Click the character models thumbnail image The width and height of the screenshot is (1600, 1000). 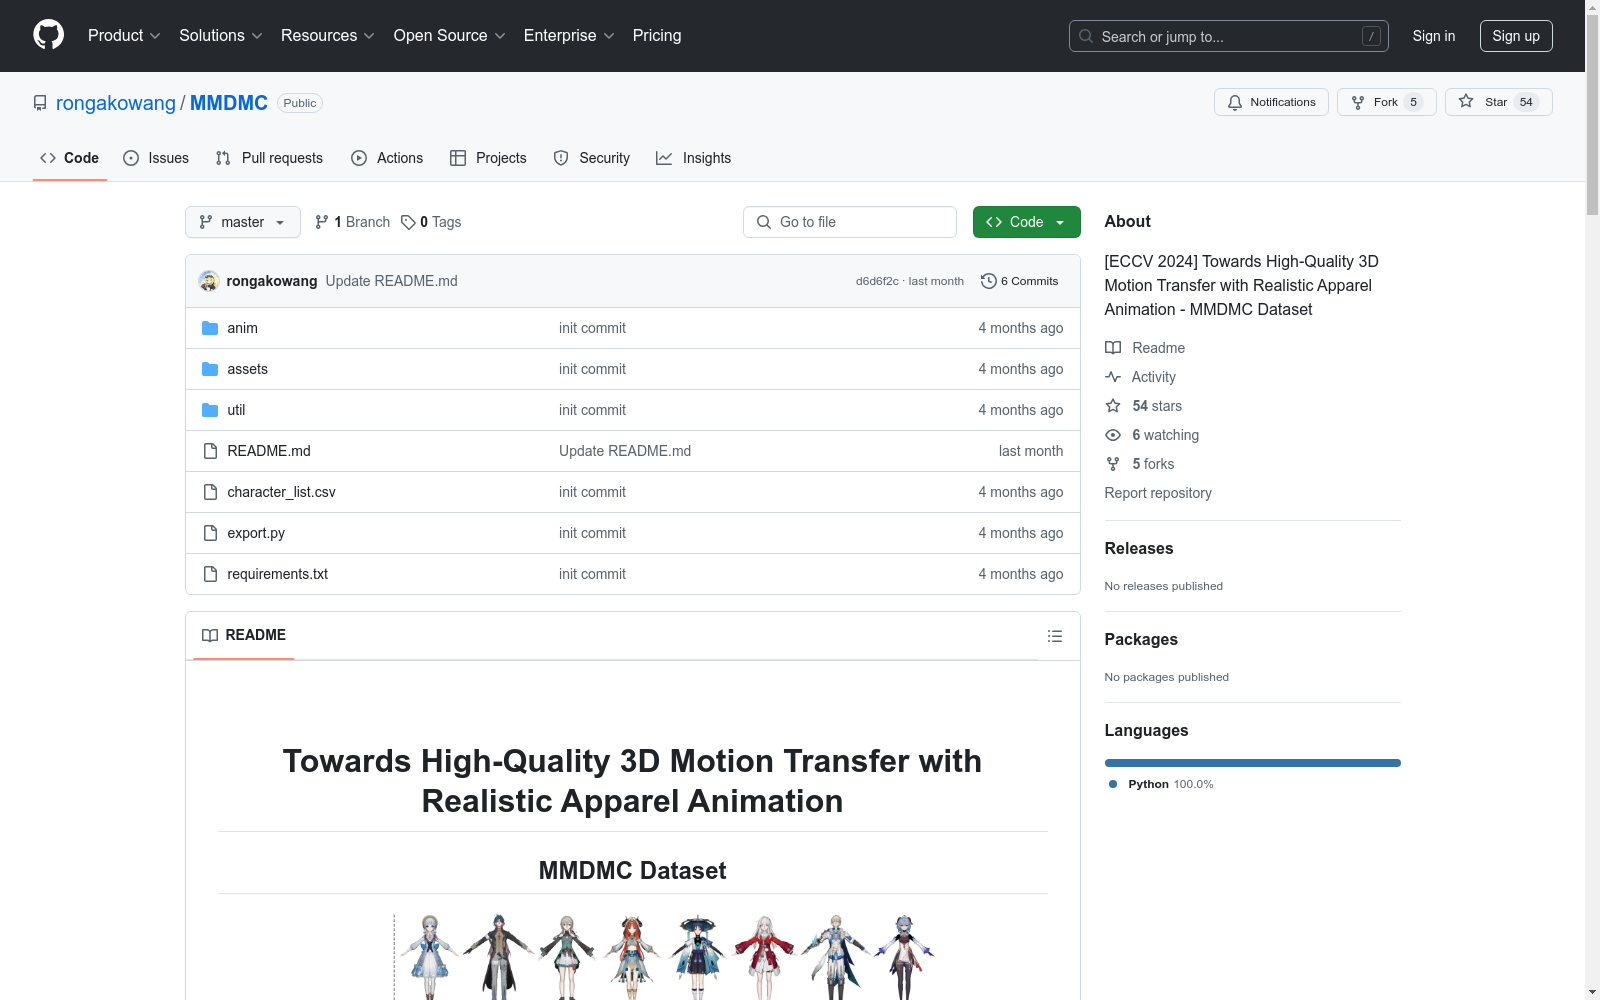[x=664, y=957]
